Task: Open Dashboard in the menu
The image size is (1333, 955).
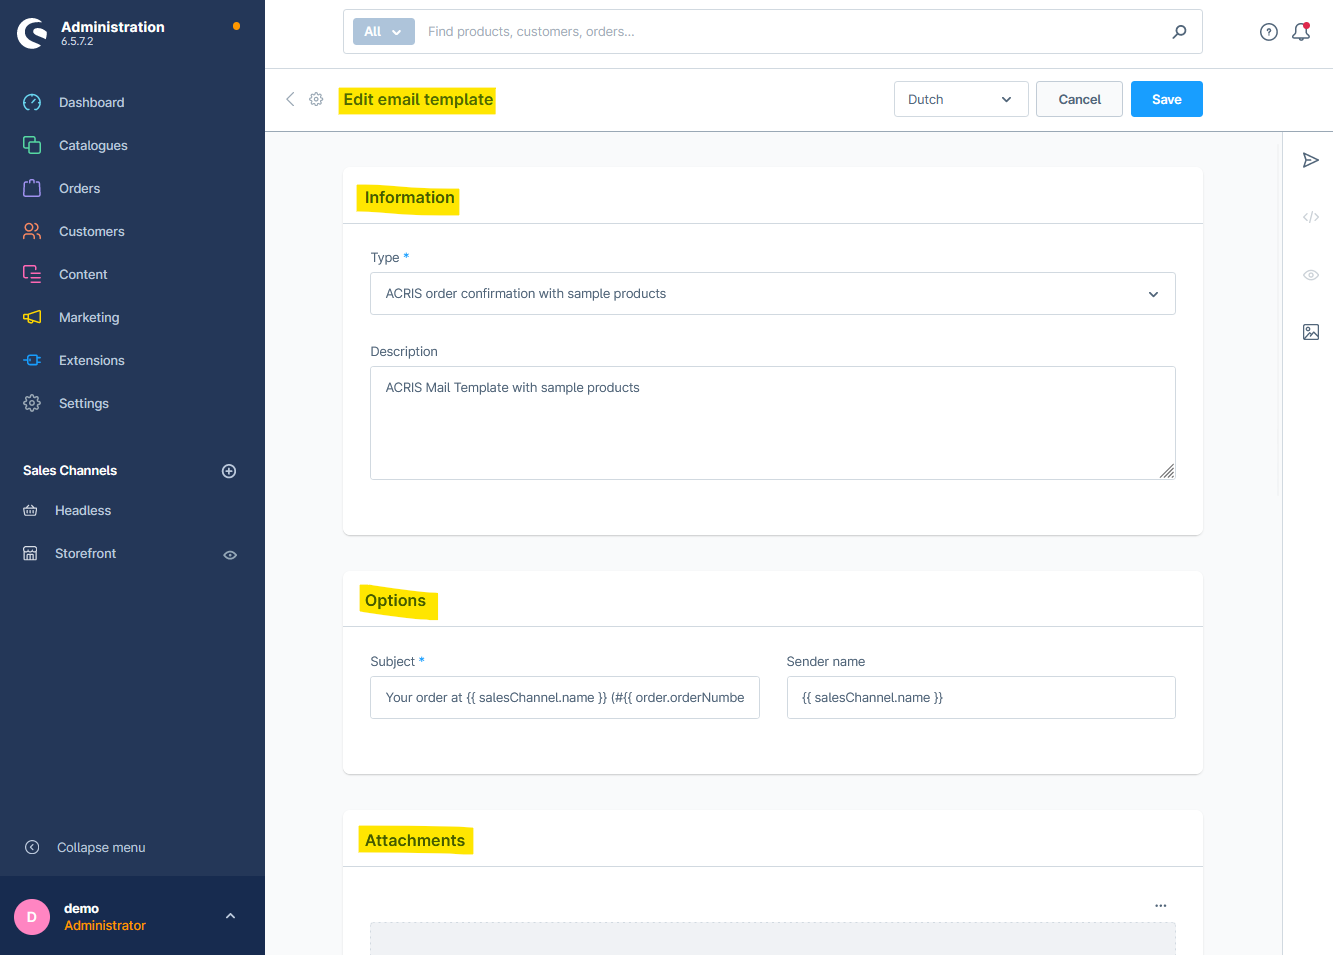Action: 92,102
